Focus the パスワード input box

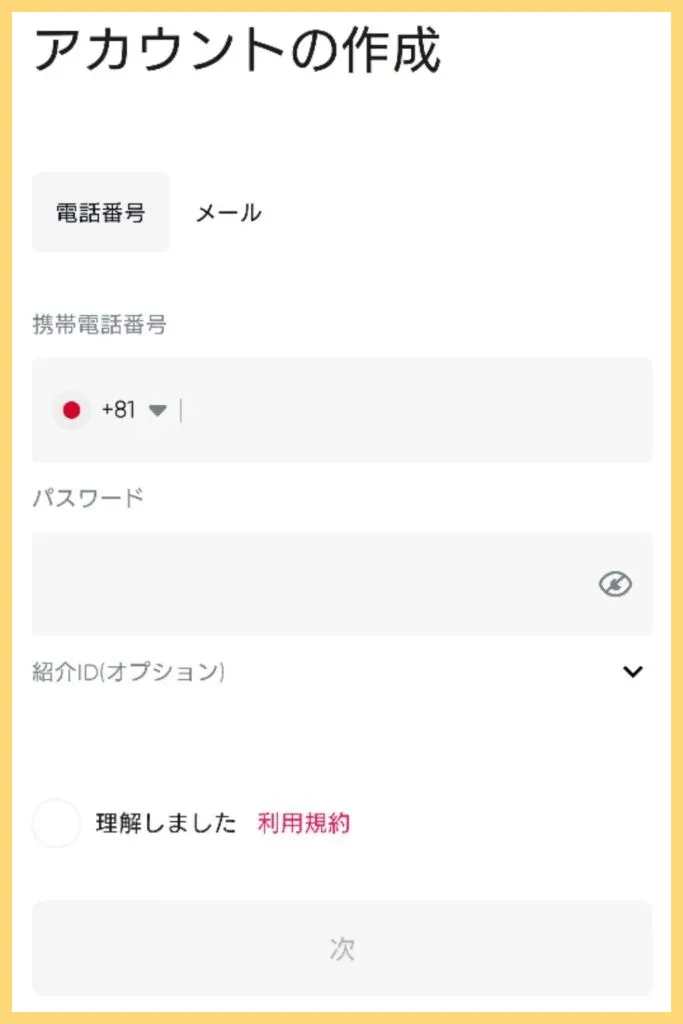310,584
